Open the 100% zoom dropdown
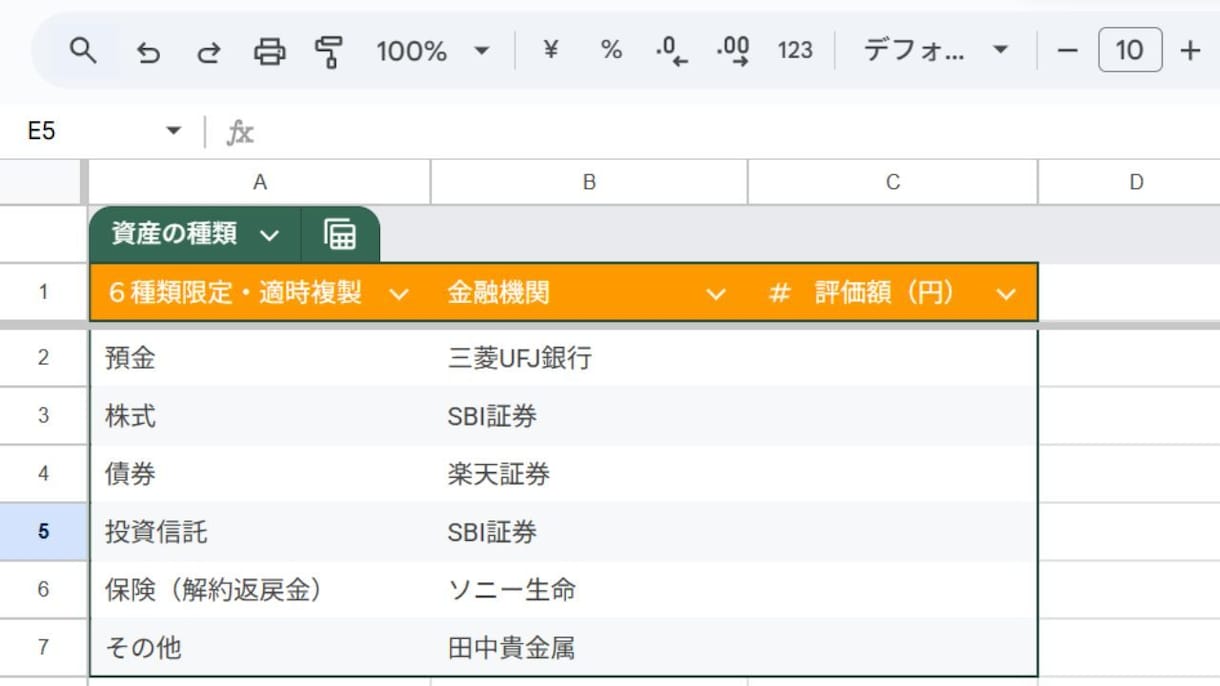This screenshot has width=1220, height=686. click(x=432, y=51)
